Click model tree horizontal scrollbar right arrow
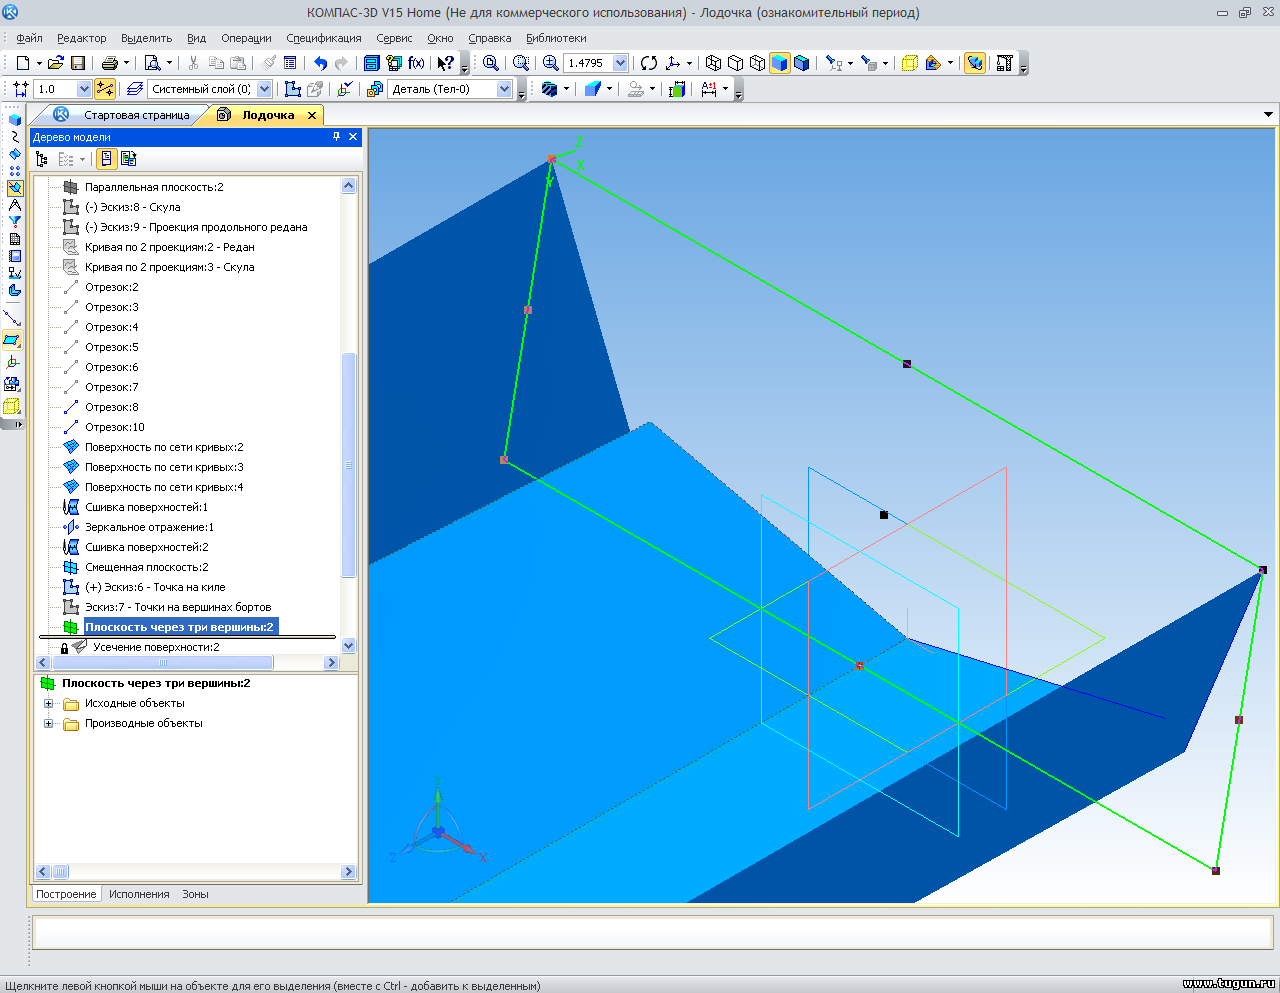 [x=331, y=663]
